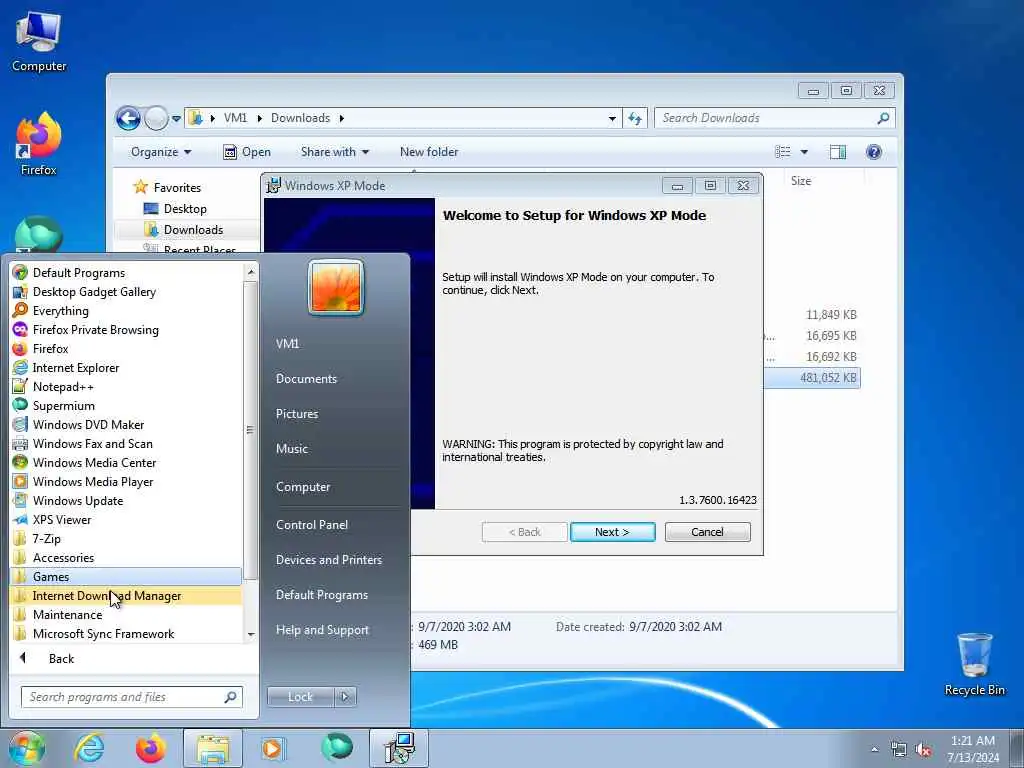This screenshot has height=768, width=1024.
Task: Open shutdown options arrow next to Lock
Action: 345,697
